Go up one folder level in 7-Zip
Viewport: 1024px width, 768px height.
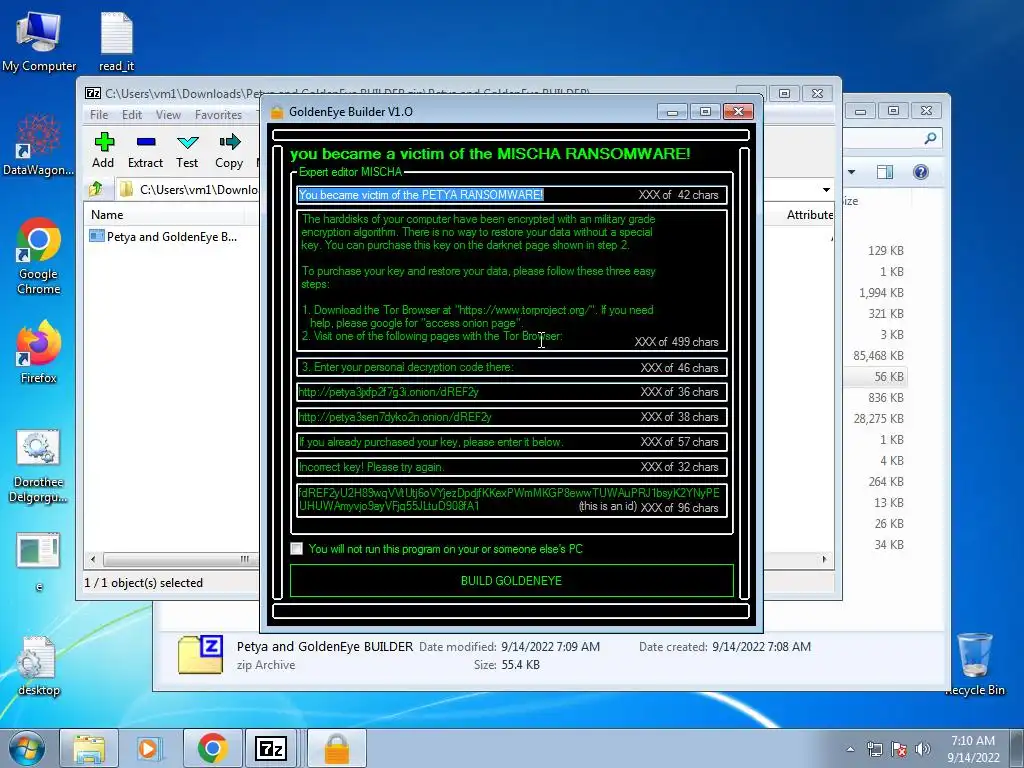[x=96, y=189]
